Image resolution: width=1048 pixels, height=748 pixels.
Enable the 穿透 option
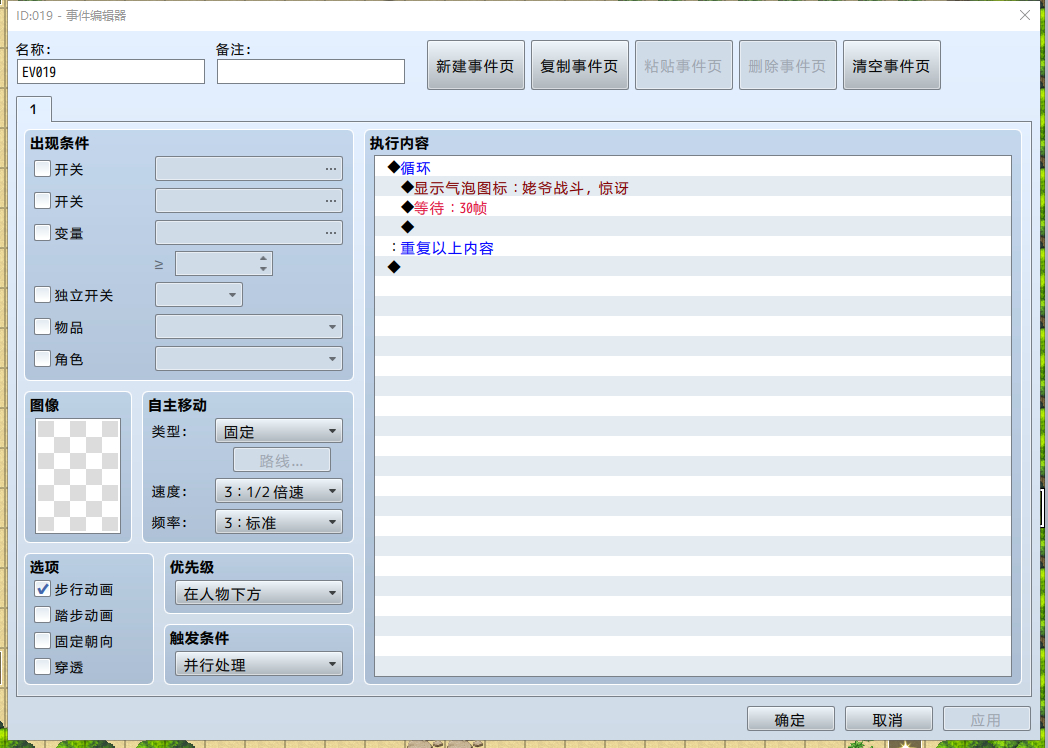tap(42, 667)
